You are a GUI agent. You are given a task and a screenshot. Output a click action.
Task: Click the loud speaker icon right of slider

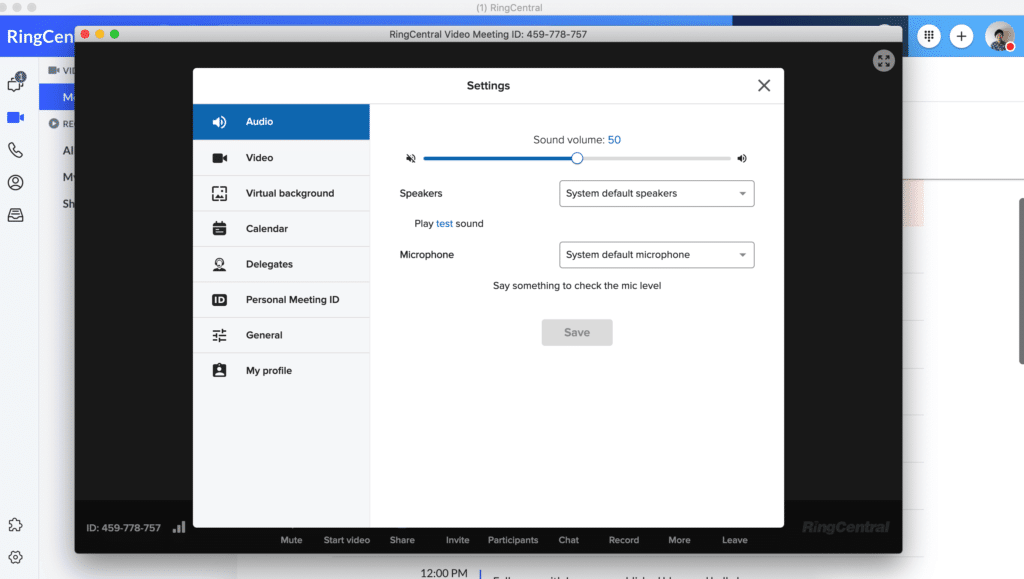[742, 158]
